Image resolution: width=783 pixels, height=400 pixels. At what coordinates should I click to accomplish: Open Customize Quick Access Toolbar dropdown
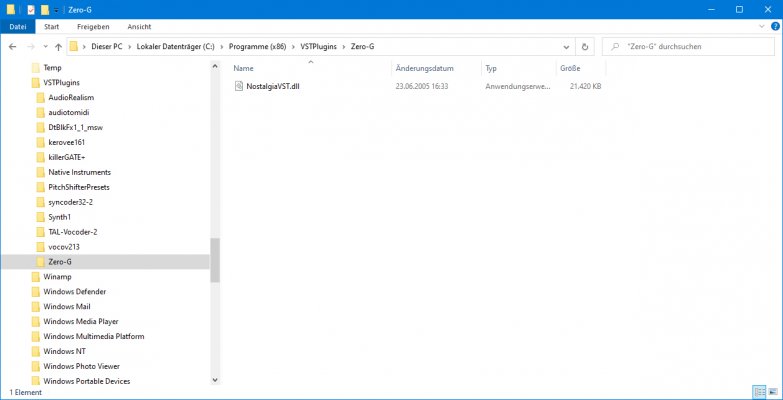coord(56,10)
